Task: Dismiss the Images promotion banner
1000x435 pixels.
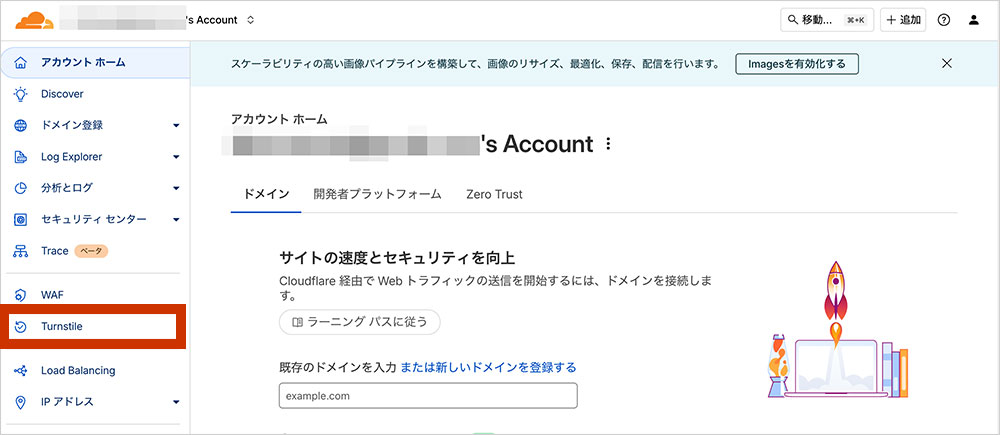Action: (946, 64)
